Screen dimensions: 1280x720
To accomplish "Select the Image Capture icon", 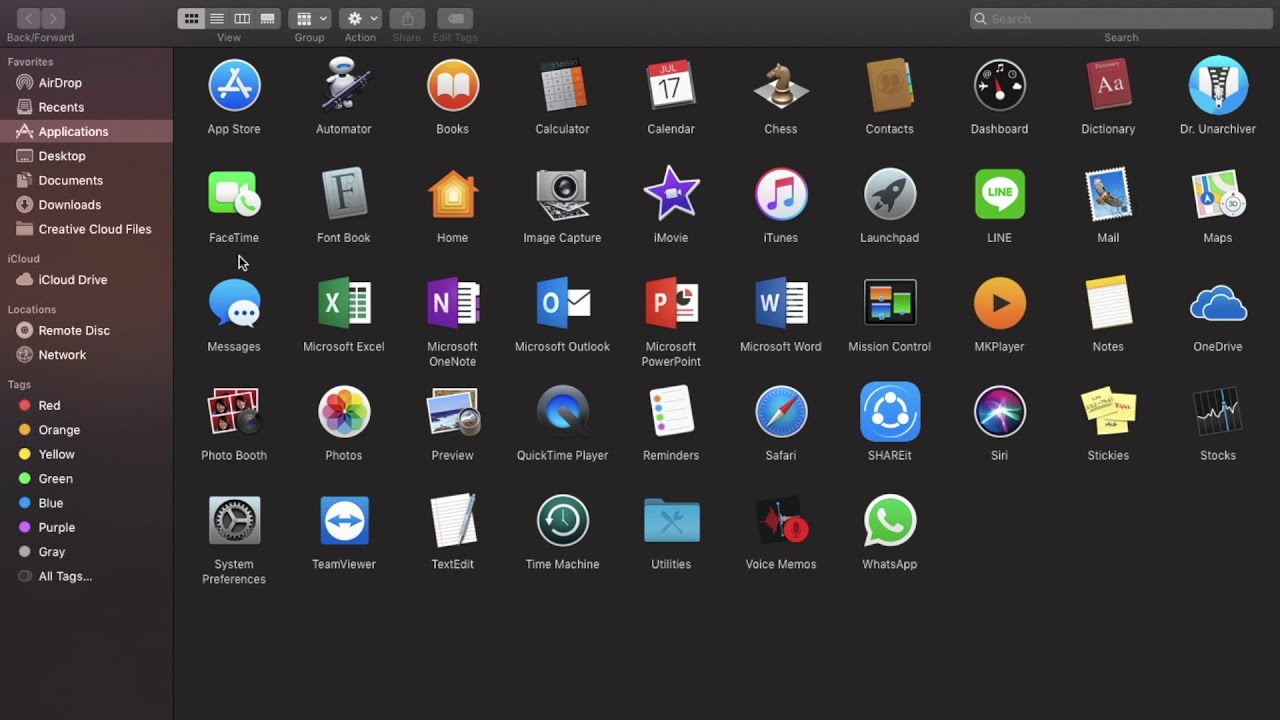I will (562, 194).
